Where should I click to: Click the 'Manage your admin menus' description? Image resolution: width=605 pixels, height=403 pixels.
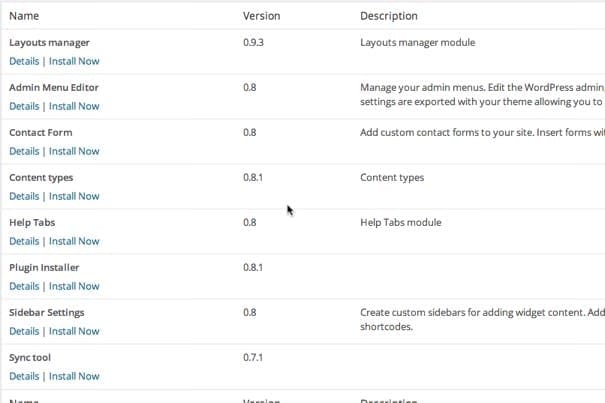coord(482,95)
